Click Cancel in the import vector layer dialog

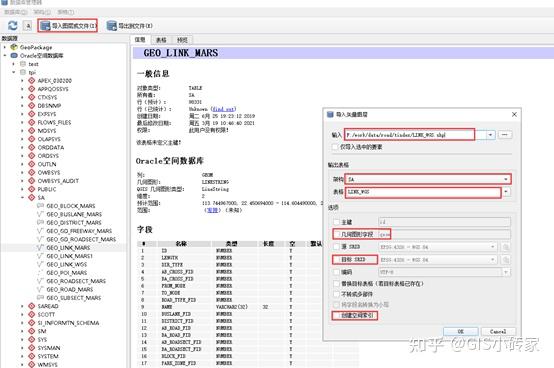(498, 332)
